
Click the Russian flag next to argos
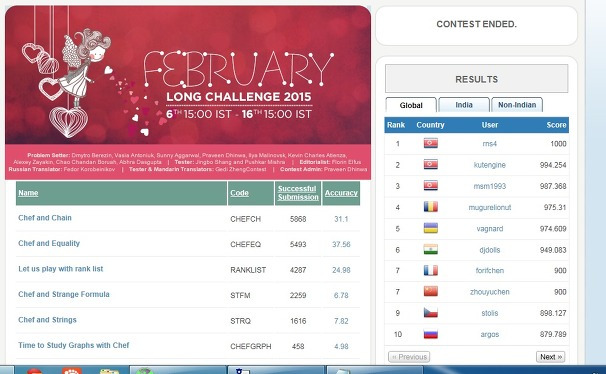[431, 334]
